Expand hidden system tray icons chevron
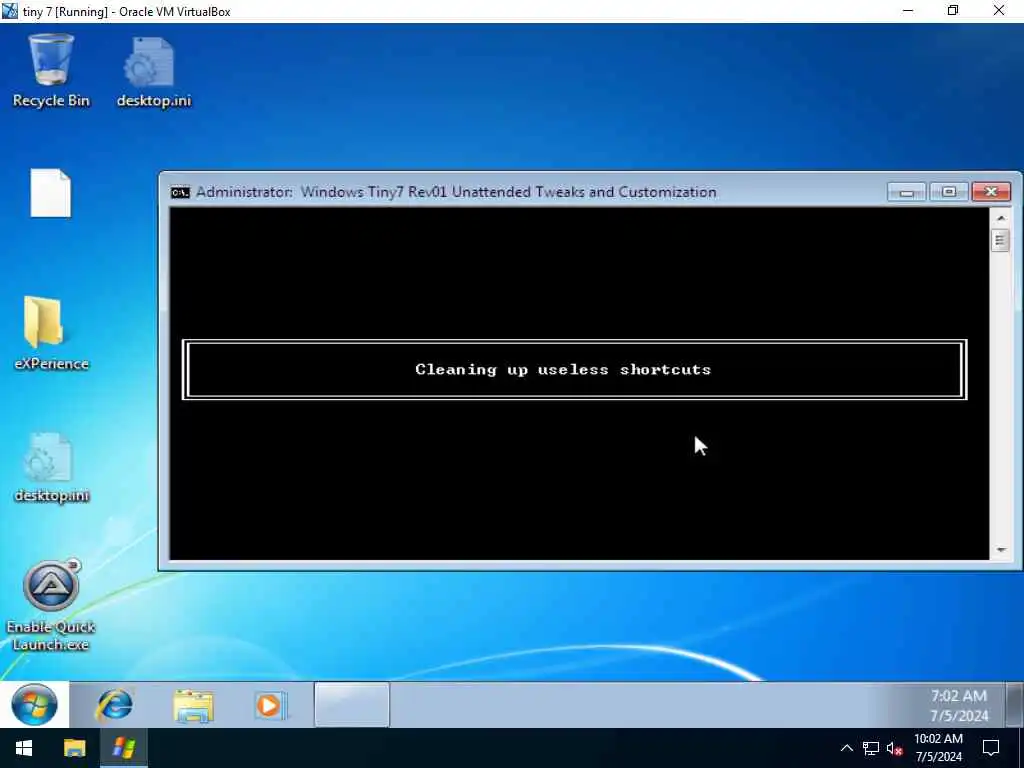 point(846,748)
